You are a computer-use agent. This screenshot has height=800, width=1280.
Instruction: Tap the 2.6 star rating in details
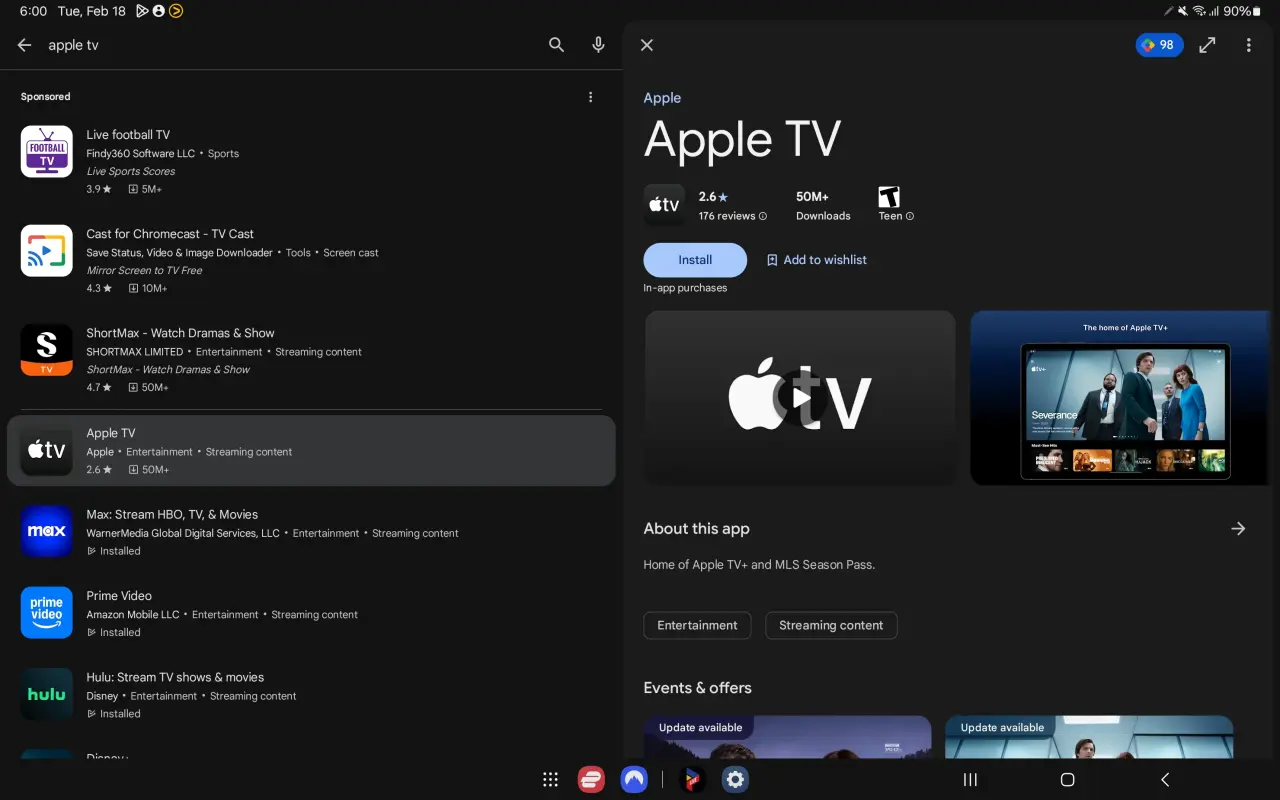713,197
